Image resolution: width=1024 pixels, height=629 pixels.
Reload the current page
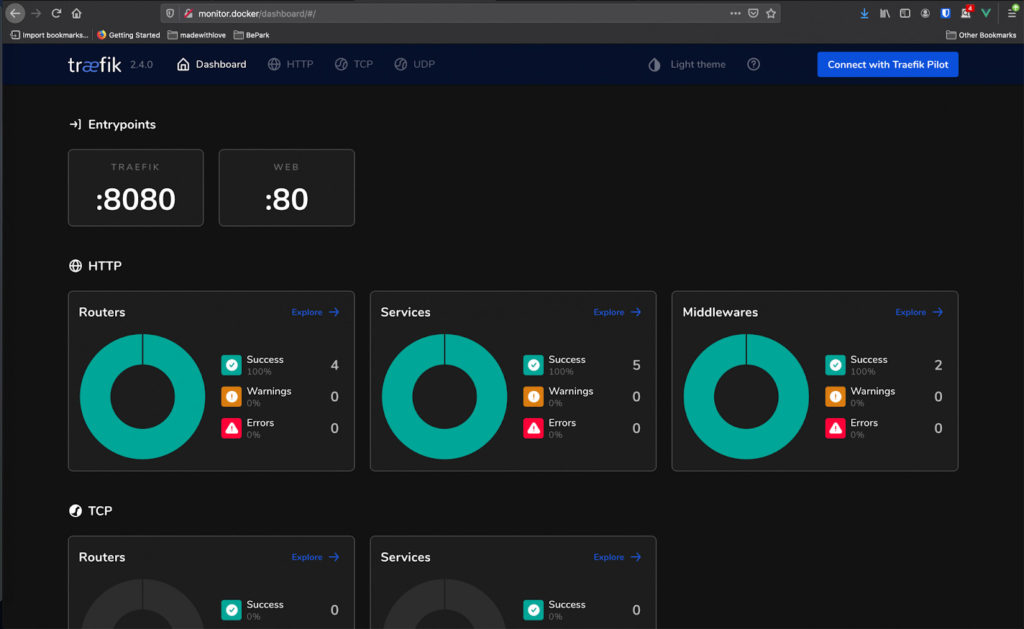(x=56, y=13)
